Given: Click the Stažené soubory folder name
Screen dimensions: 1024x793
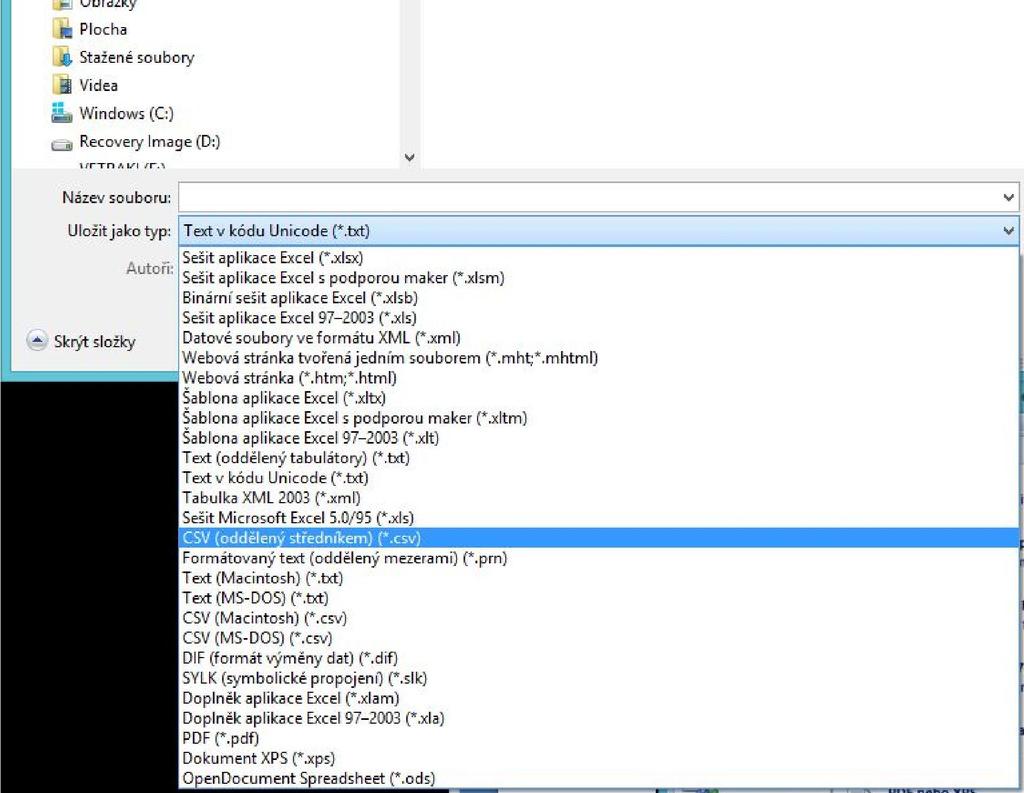Looking at the screenshot, I should click(x=137, y=57).
